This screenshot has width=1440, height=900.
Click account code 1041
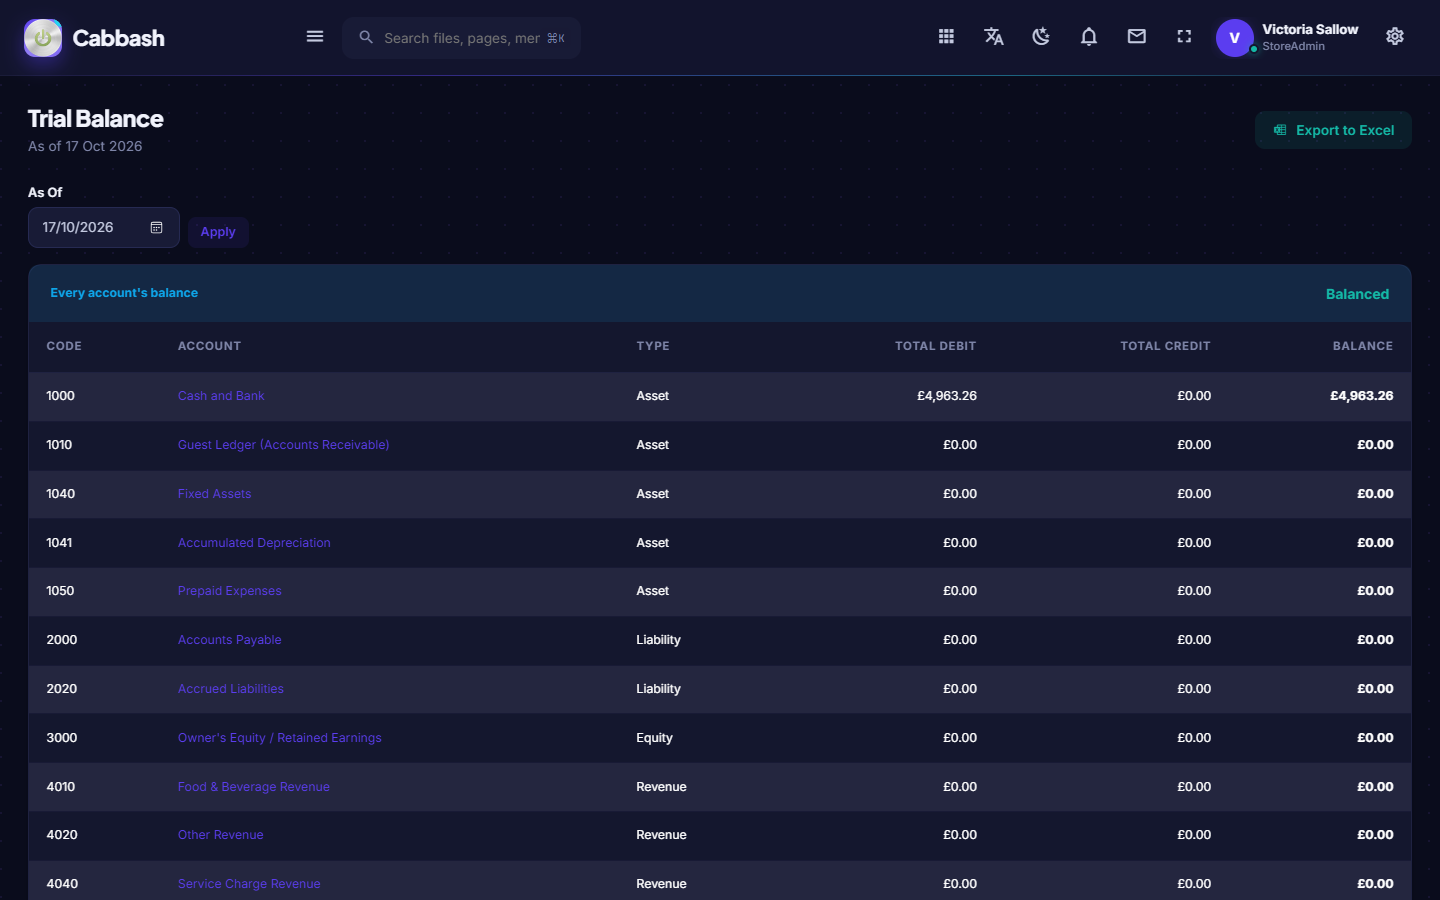tap(59, 543)
